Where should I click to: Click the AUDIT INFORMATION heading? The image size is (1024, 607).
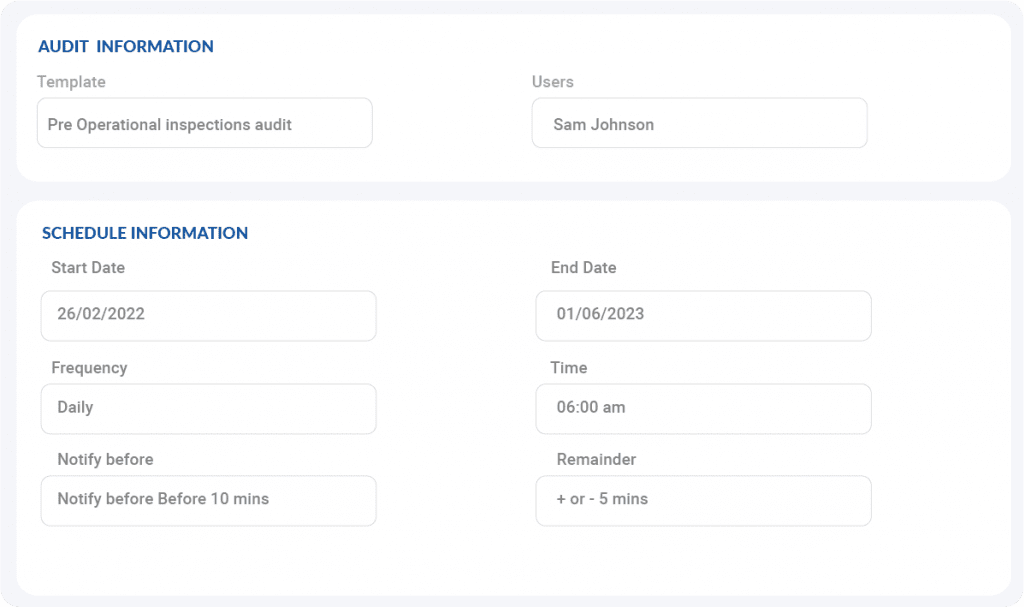tap(126, 47)
